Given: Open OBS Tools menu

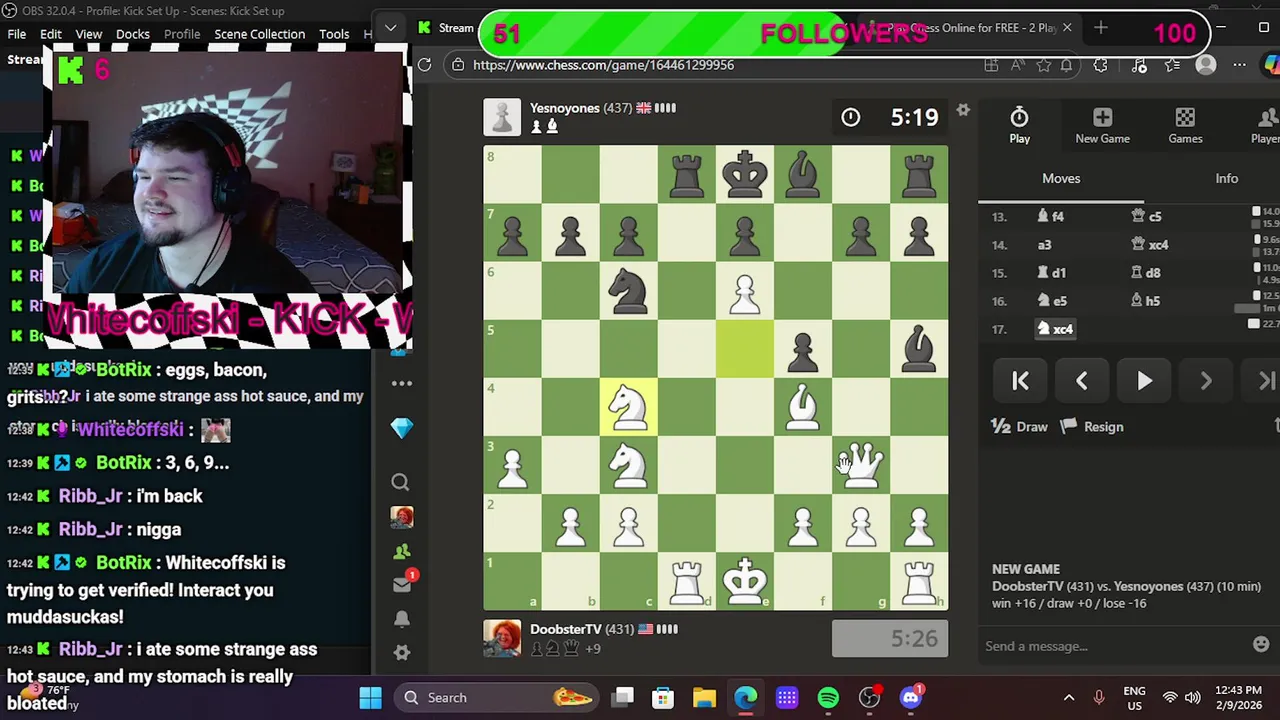Looking at the screenshot, I should [x=334, y=34].
